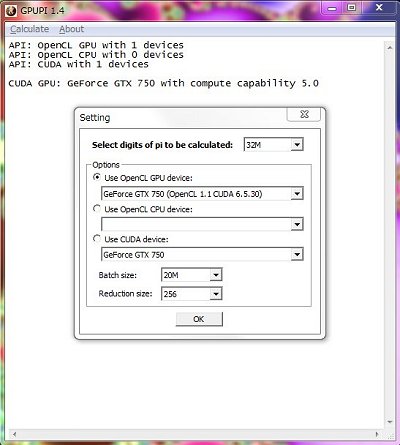The width and height of the screenshot is (400, 445).
Task: Close the Setting dialog with X icon
Action: (x=304, y=114)
